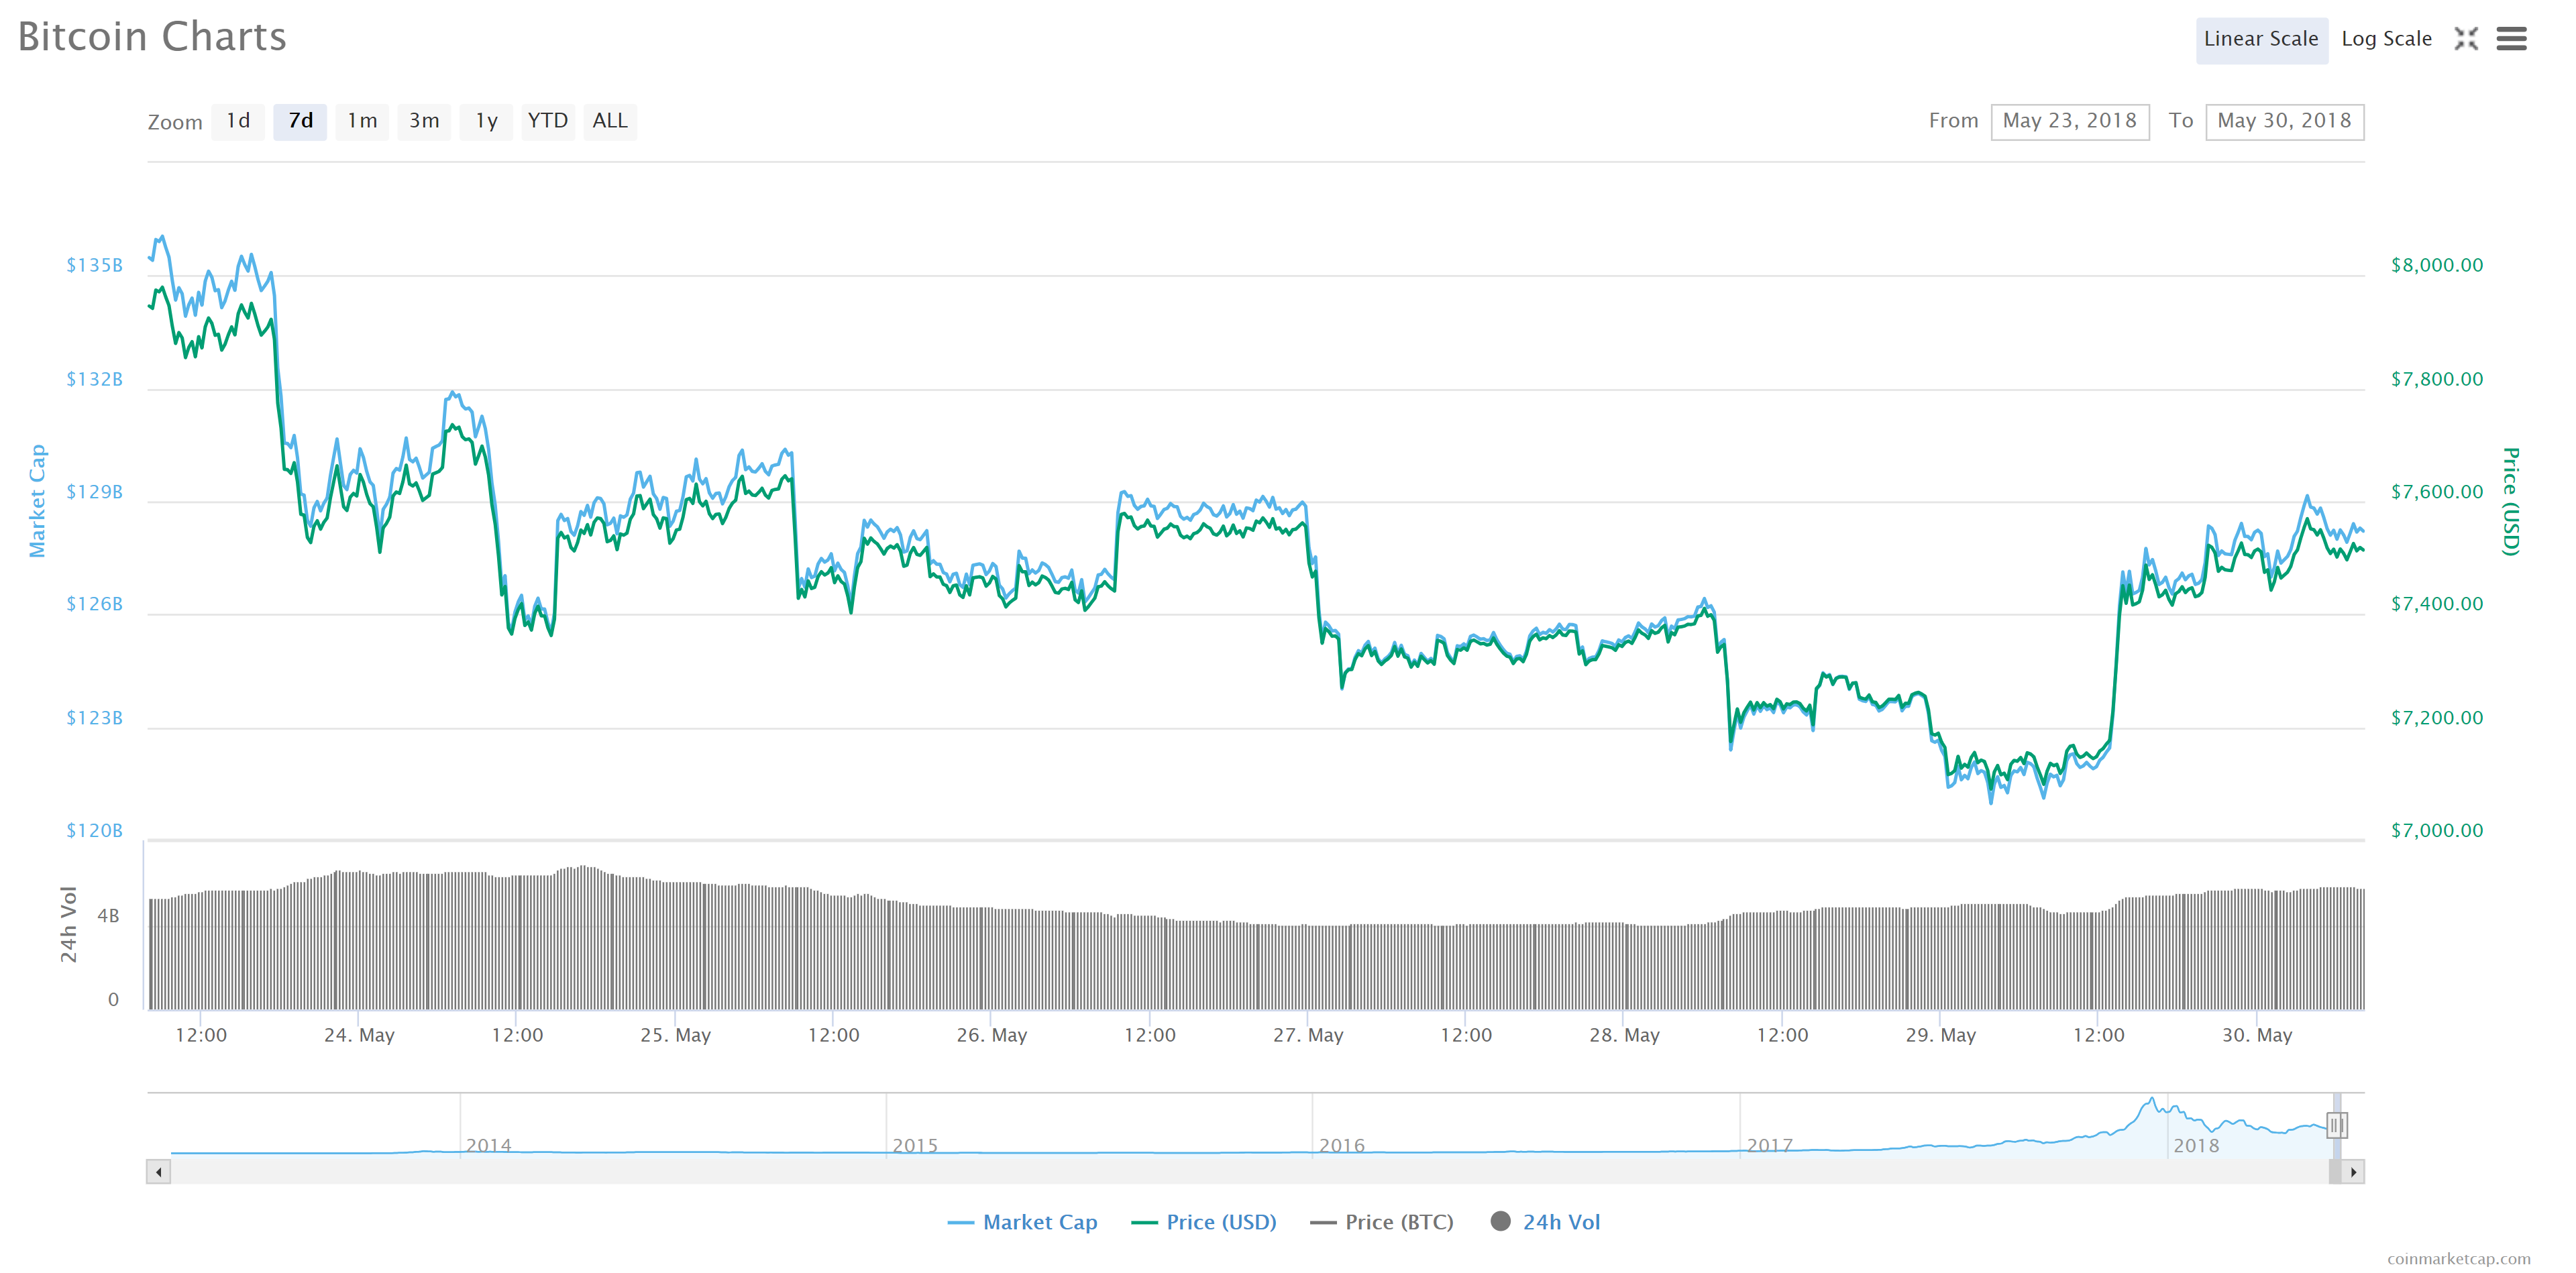
Task: Click the 24. May date label
Action: coord(359,1035)
